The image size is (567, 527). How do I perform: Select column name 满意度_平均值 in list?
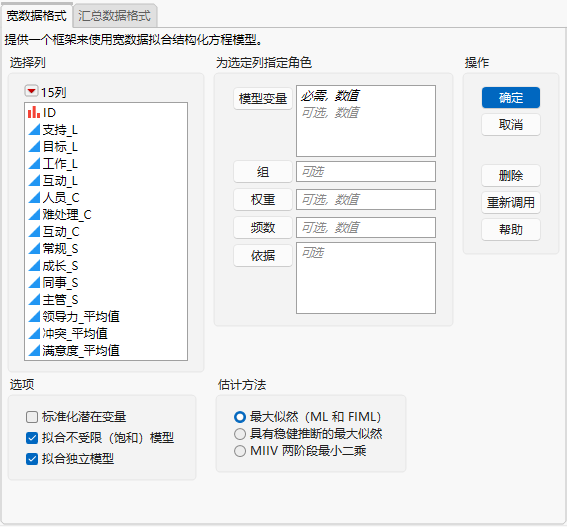pos(81,350)
